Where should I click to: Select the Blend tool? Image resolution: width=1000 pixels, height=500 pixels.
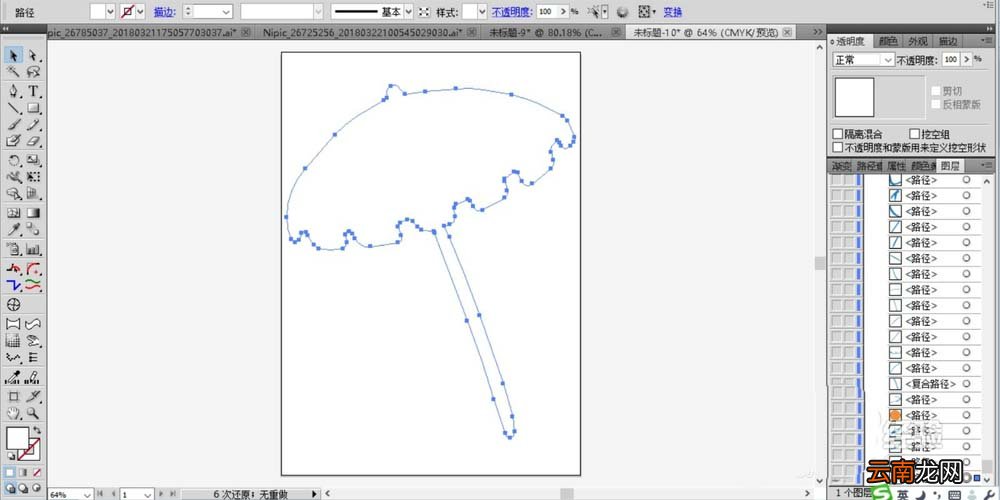[33, 229]
